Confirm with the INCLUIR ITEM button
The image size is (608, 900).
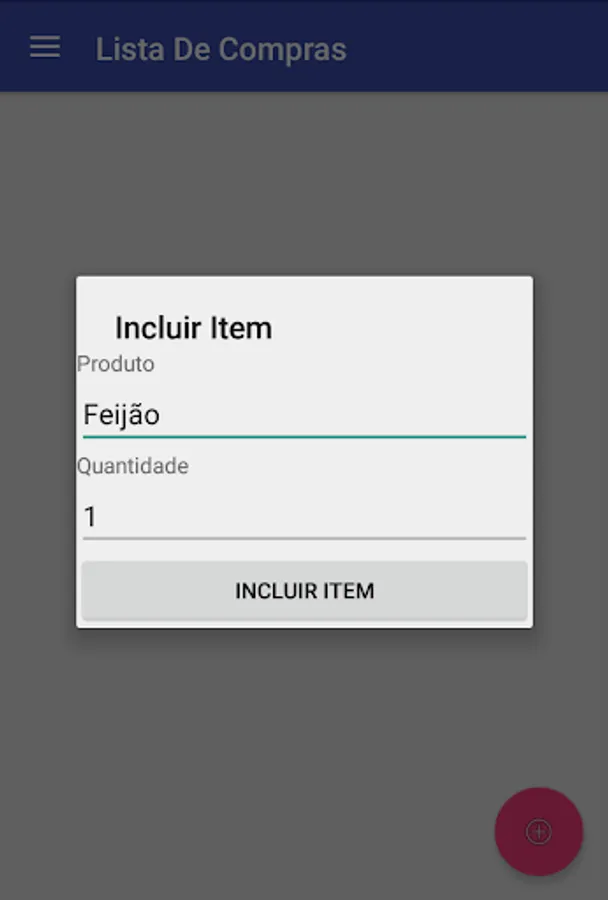(304, 591)
